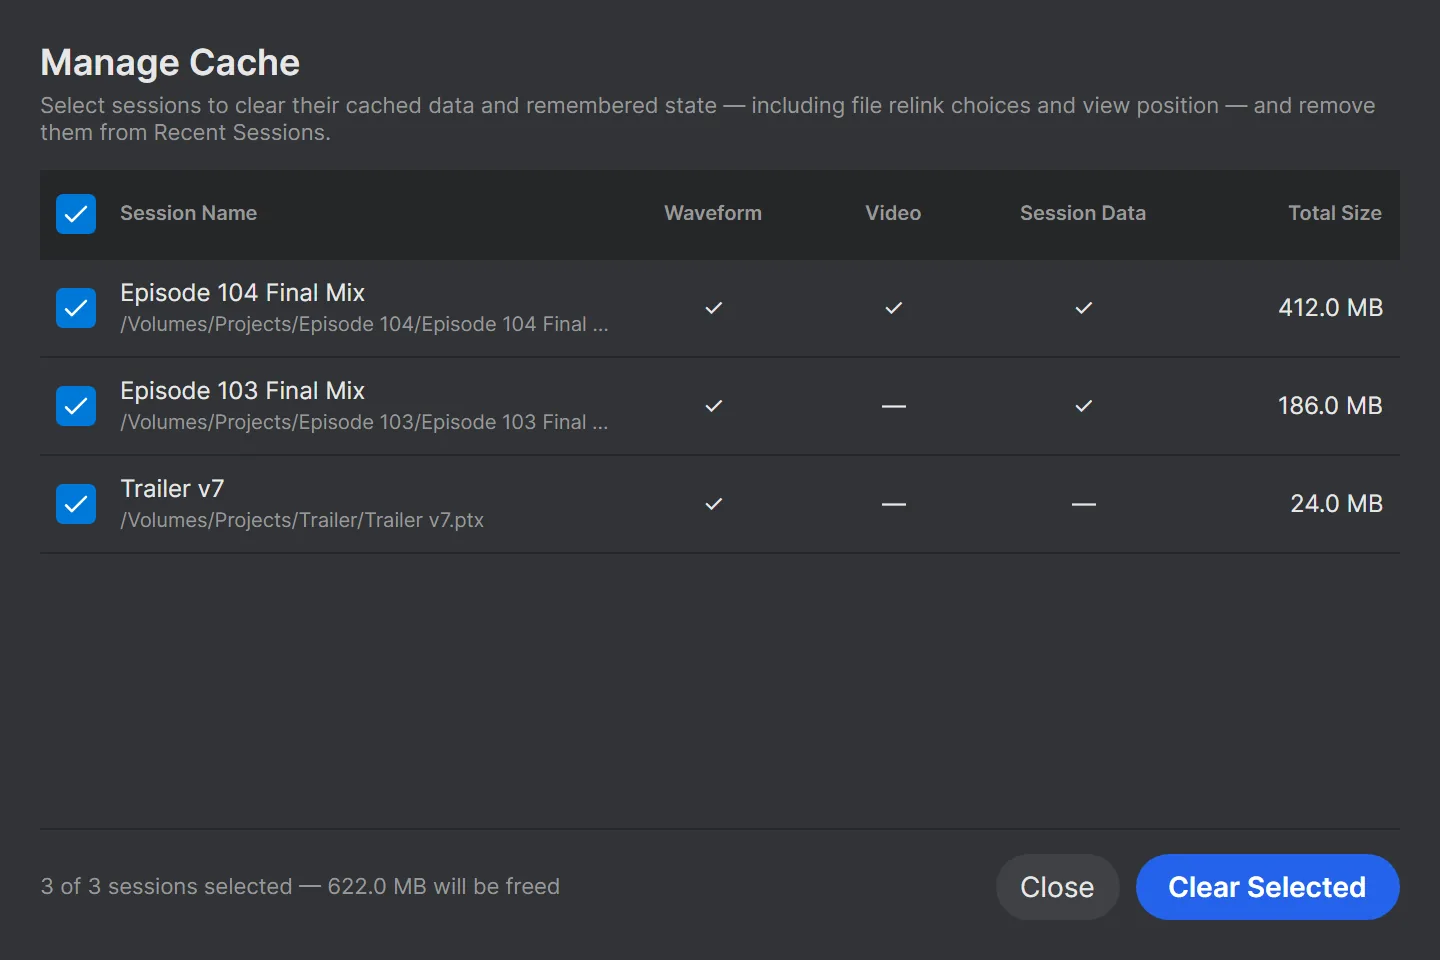Toggle the select-all sessions checkbox

(76, 214)
